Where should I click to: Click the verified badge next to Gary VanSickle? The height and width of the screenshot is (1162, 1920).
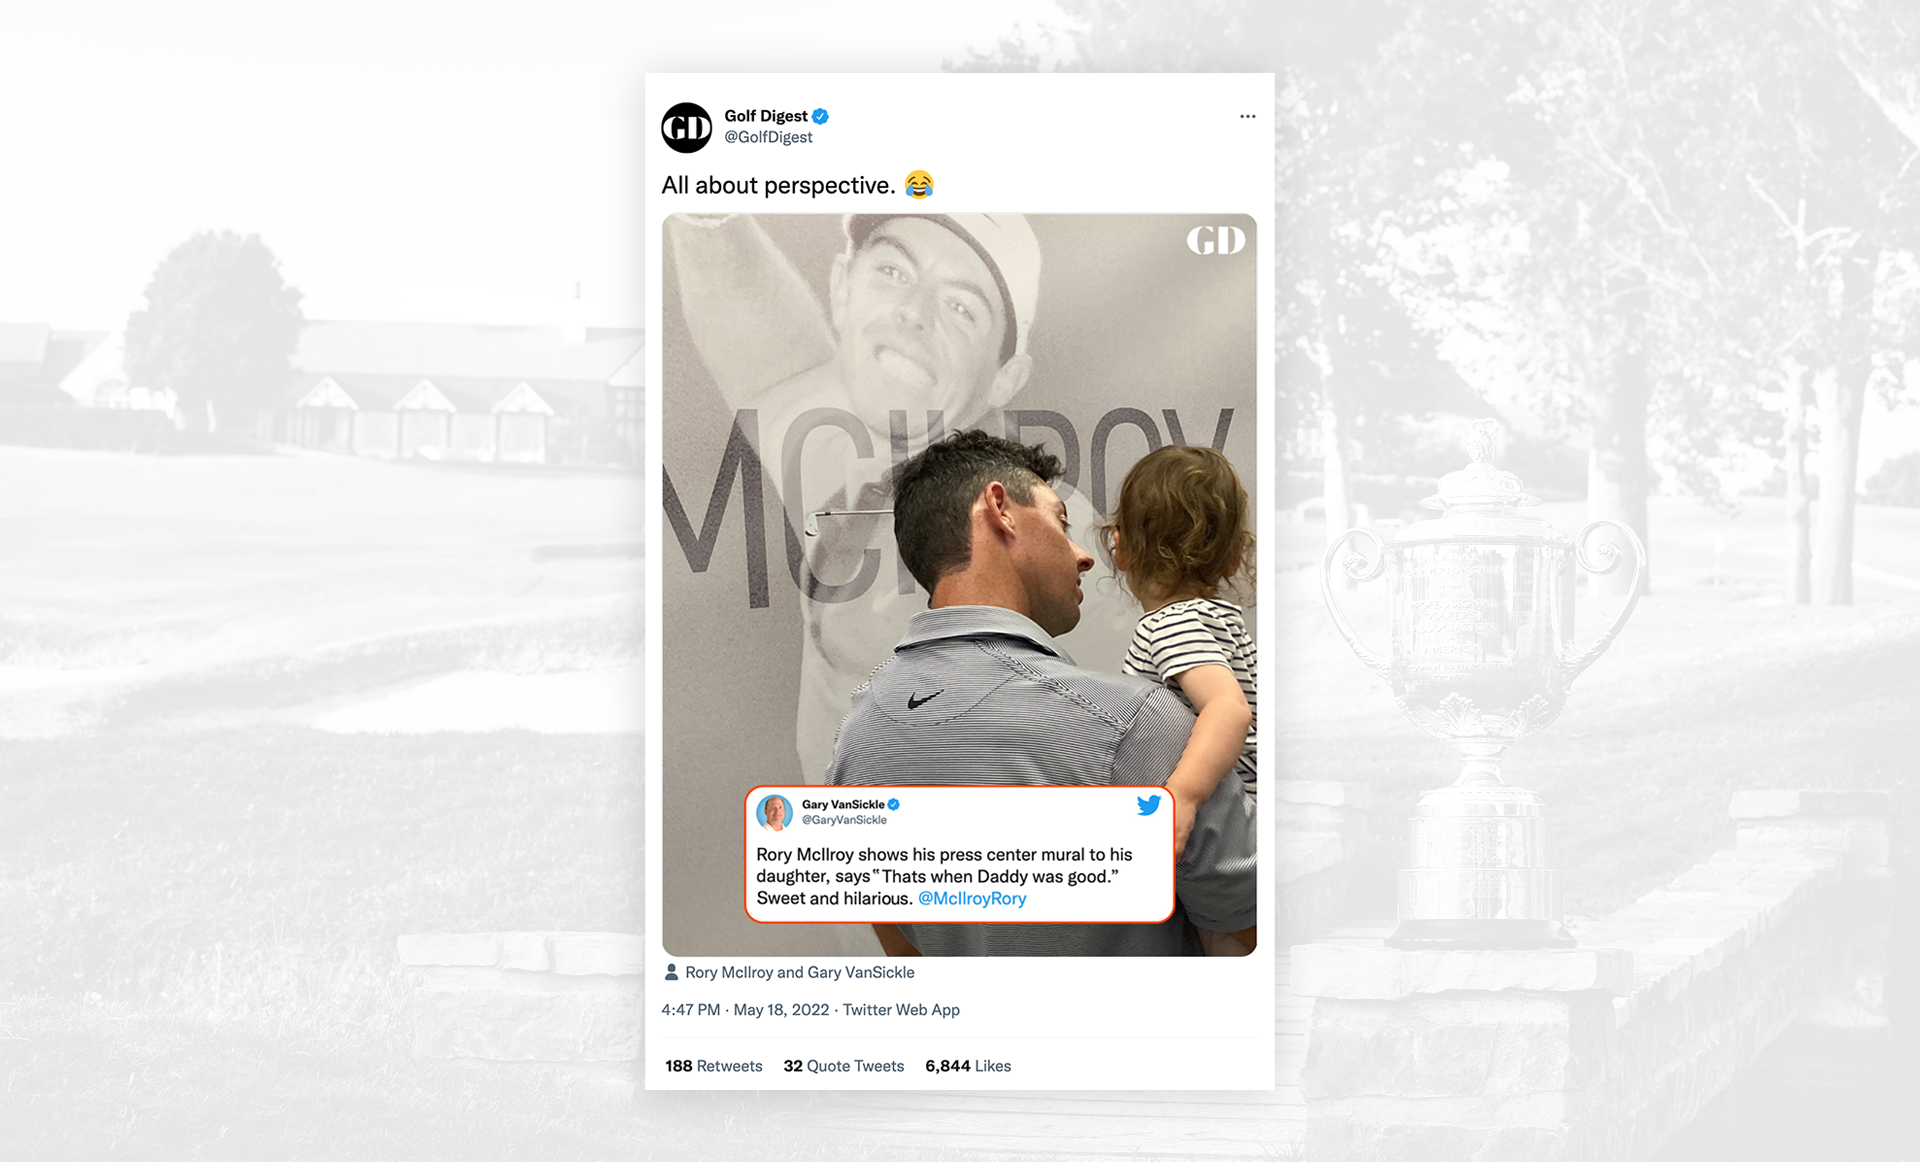[x=894, y=804]
